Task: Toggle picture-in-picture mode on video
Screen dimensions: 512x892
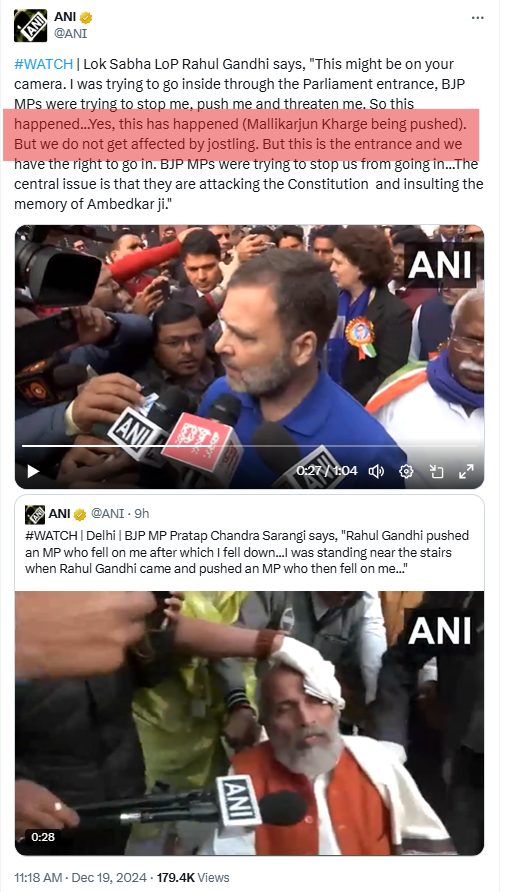Action: pyautogui.click(x=436, y=471)
